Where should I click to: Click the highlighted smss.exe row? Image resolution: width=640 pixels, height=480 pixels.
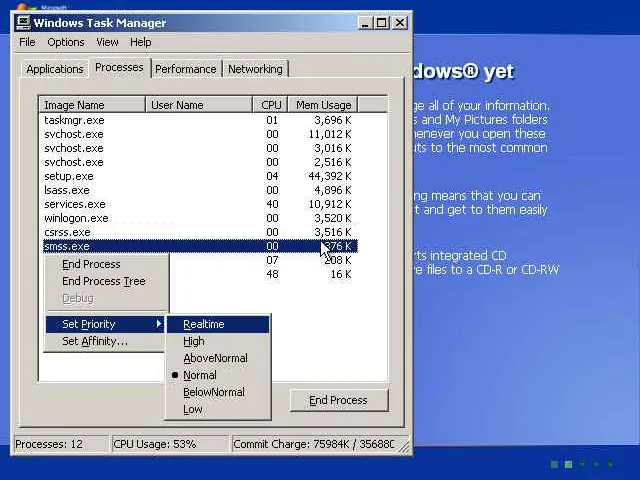coord(200,246)
